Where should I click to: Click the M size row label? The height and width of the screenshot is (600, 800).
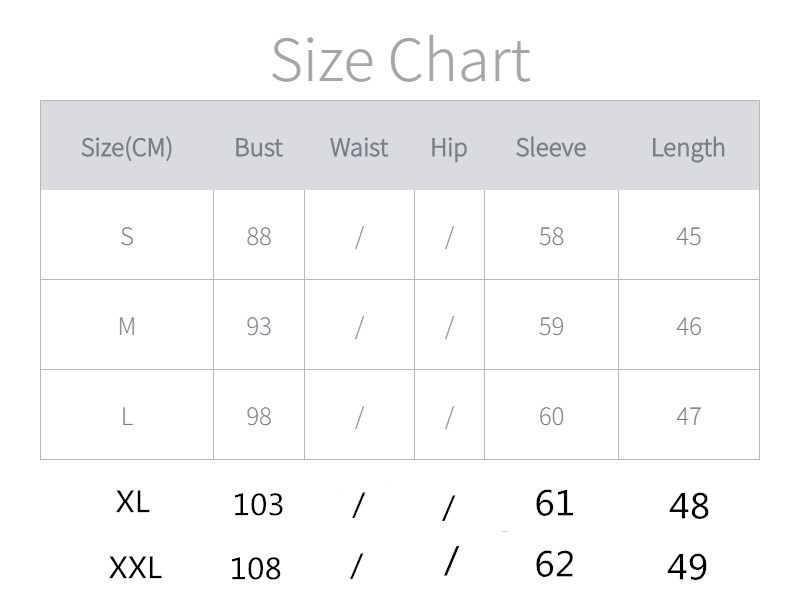tap(127, 326)
